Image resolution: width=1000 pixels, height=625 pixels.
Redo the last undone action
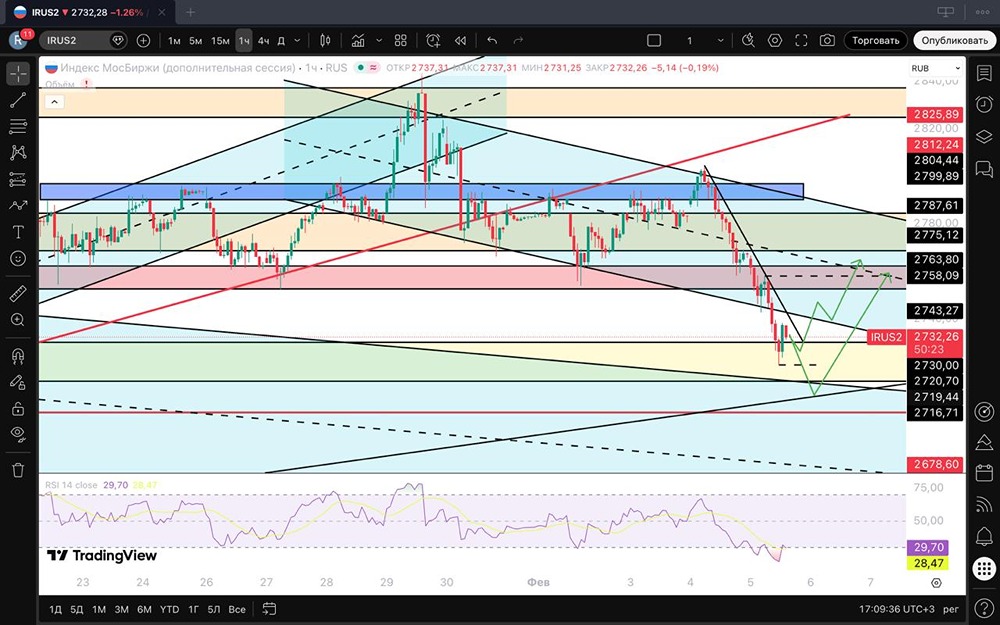(518, 40)
